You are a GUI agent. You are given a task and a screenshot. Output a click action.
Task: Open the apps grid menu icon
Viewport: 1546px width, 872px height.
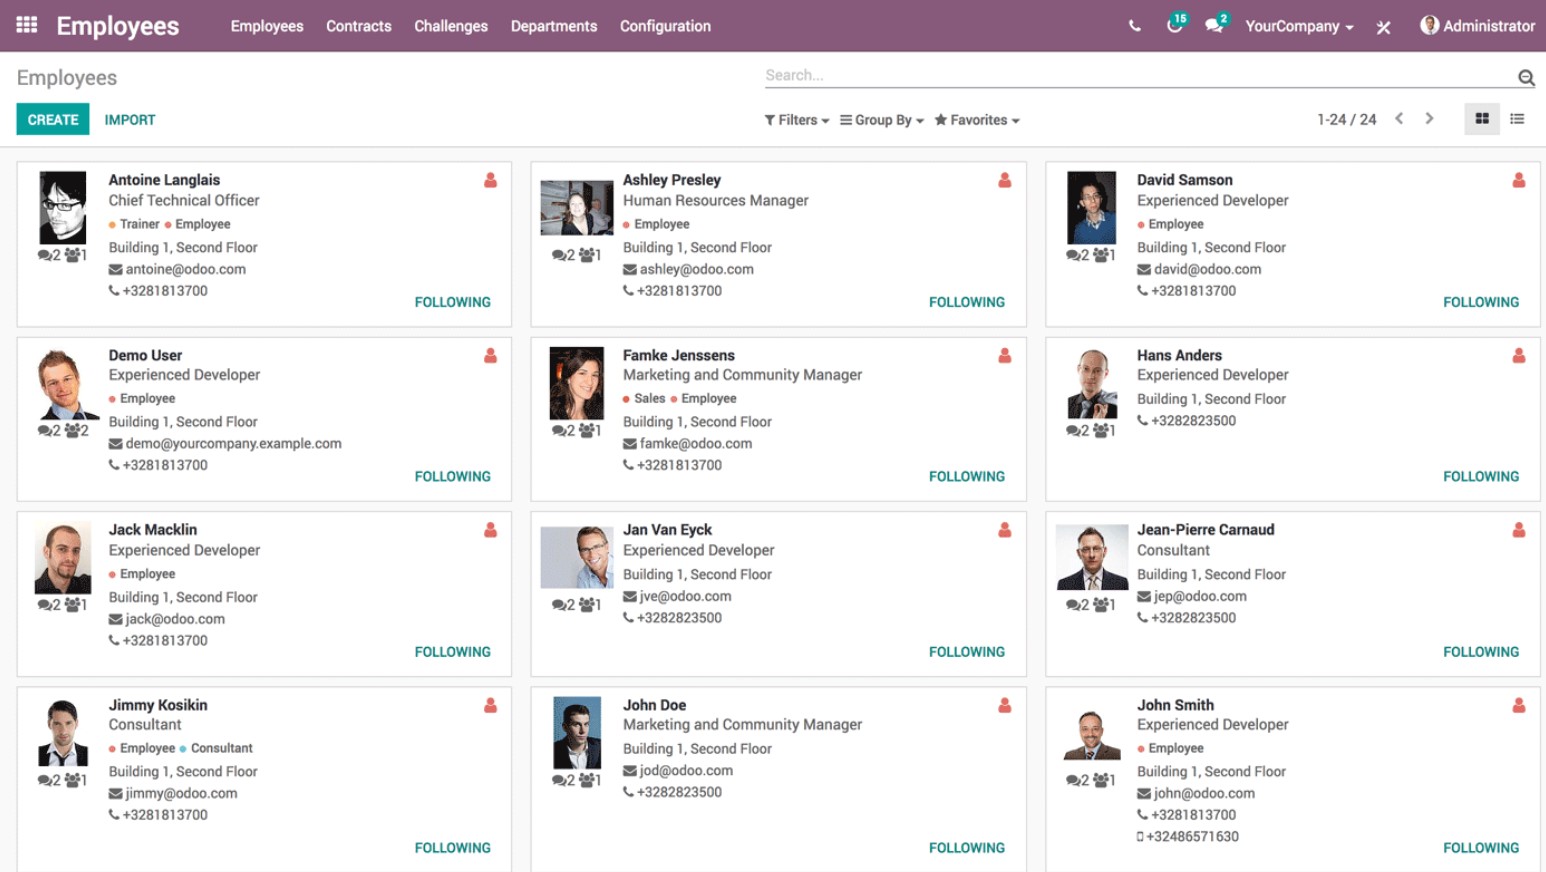pyautogui.click(x=27, y=25)
